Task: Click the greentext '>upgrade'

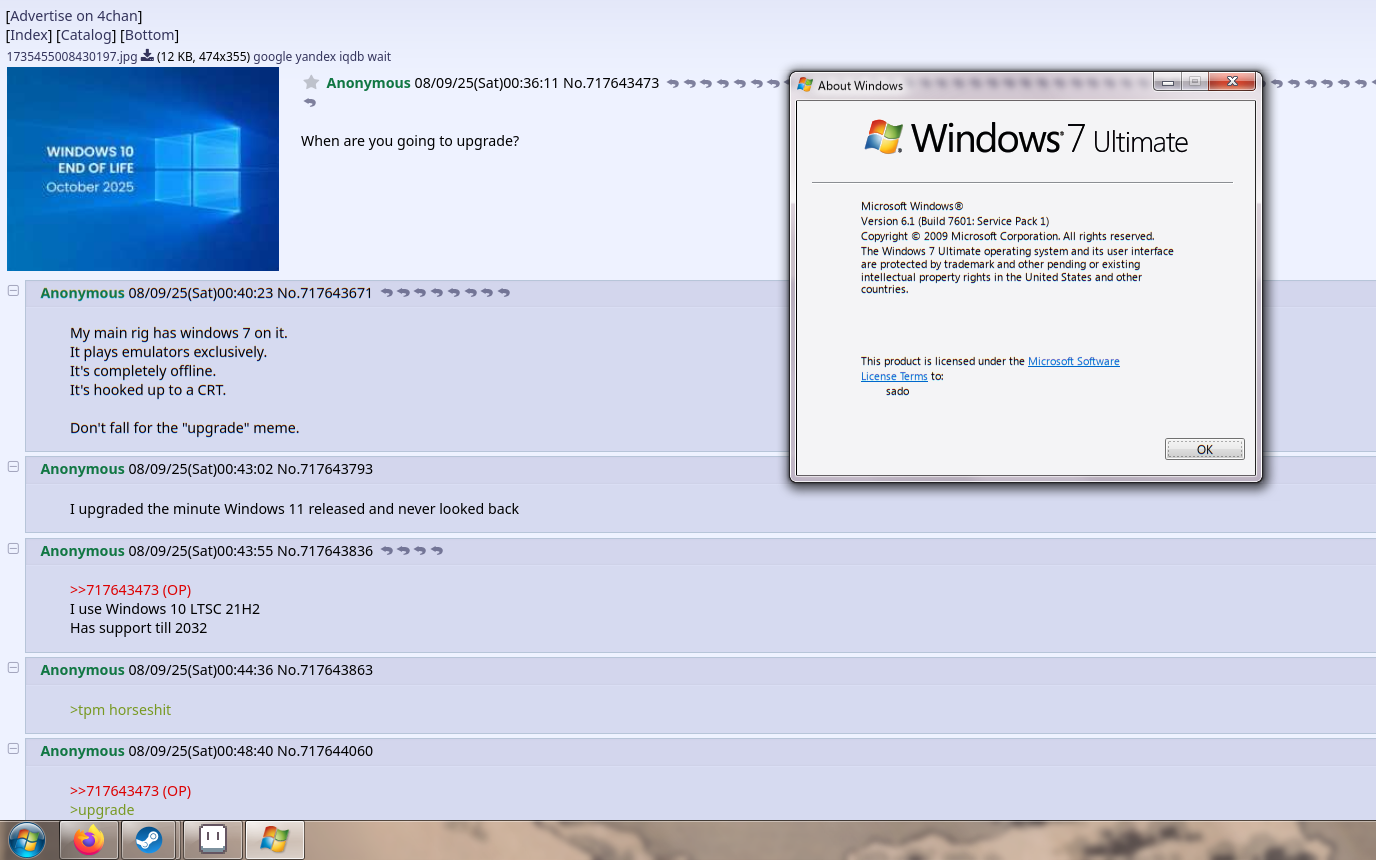Action: coord(102,810)
